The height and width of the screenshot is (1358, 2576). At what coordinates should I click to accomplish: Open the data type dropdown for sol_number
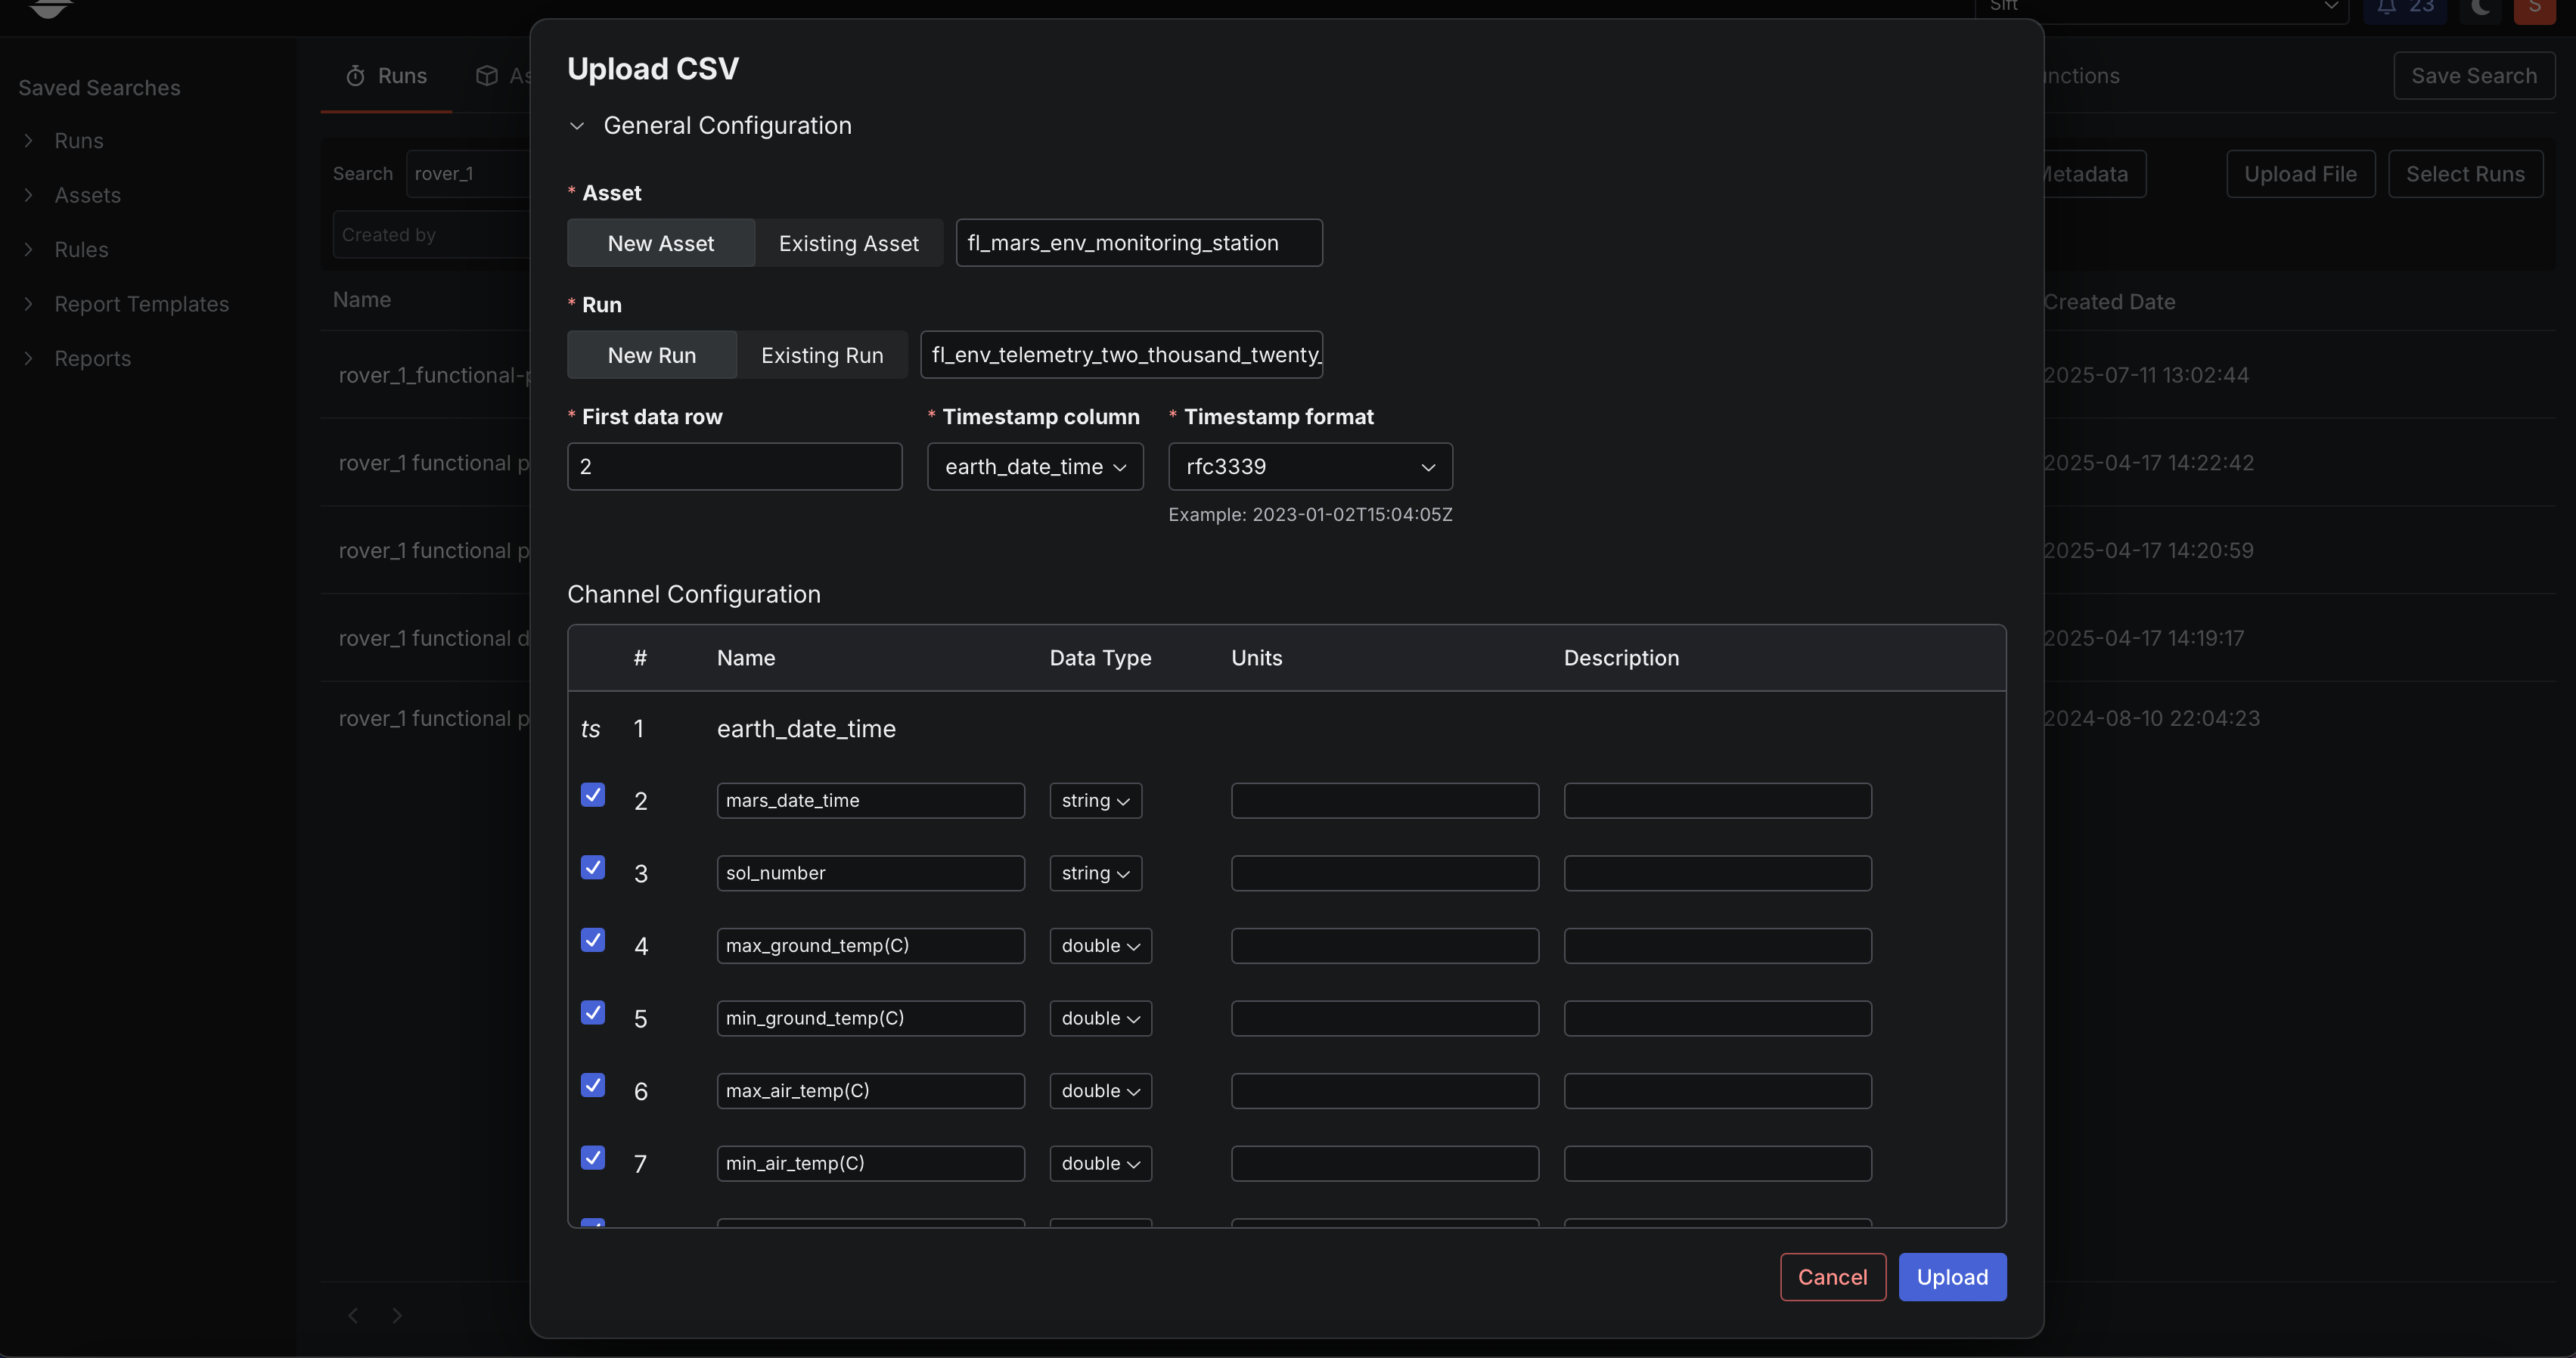click(1094, 873)
